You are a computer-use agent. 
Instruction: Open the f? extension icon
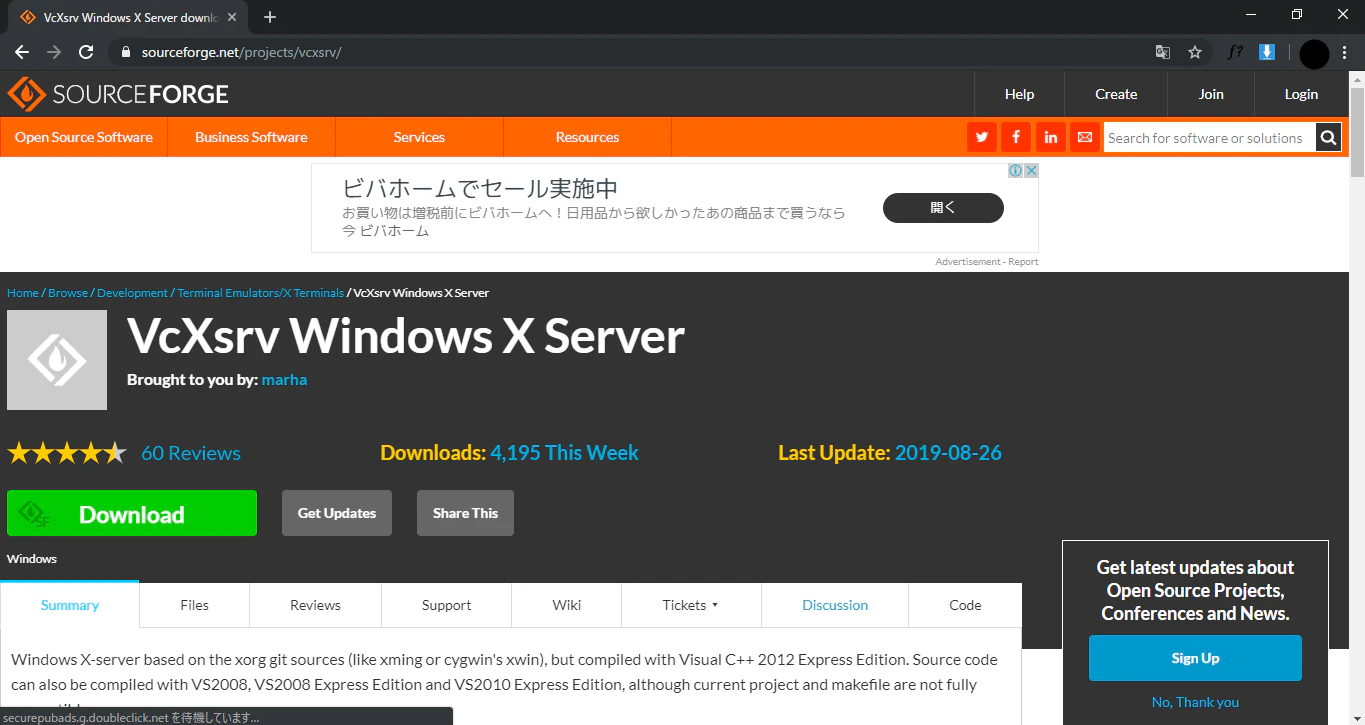click(1235, 52)
